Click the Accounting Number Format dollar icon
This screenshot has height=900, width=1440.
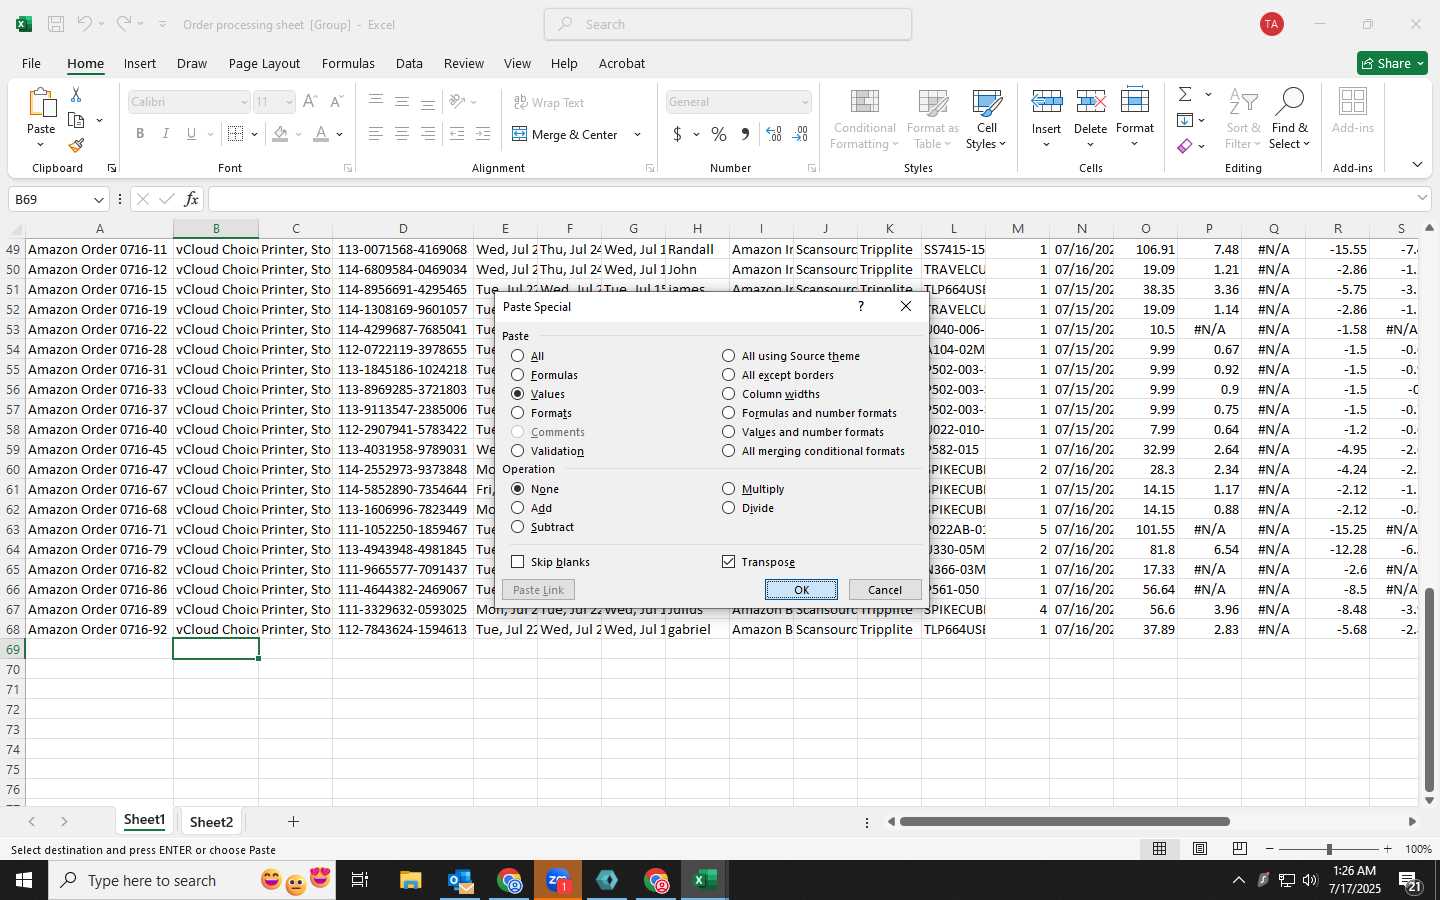pyautogui.click(x=678, y=134)
